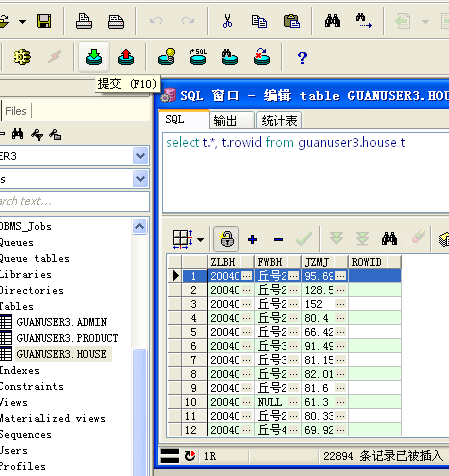Open grid layout dropdown arrow
Viewport: 449px width, 476px height.
(200, 240)
